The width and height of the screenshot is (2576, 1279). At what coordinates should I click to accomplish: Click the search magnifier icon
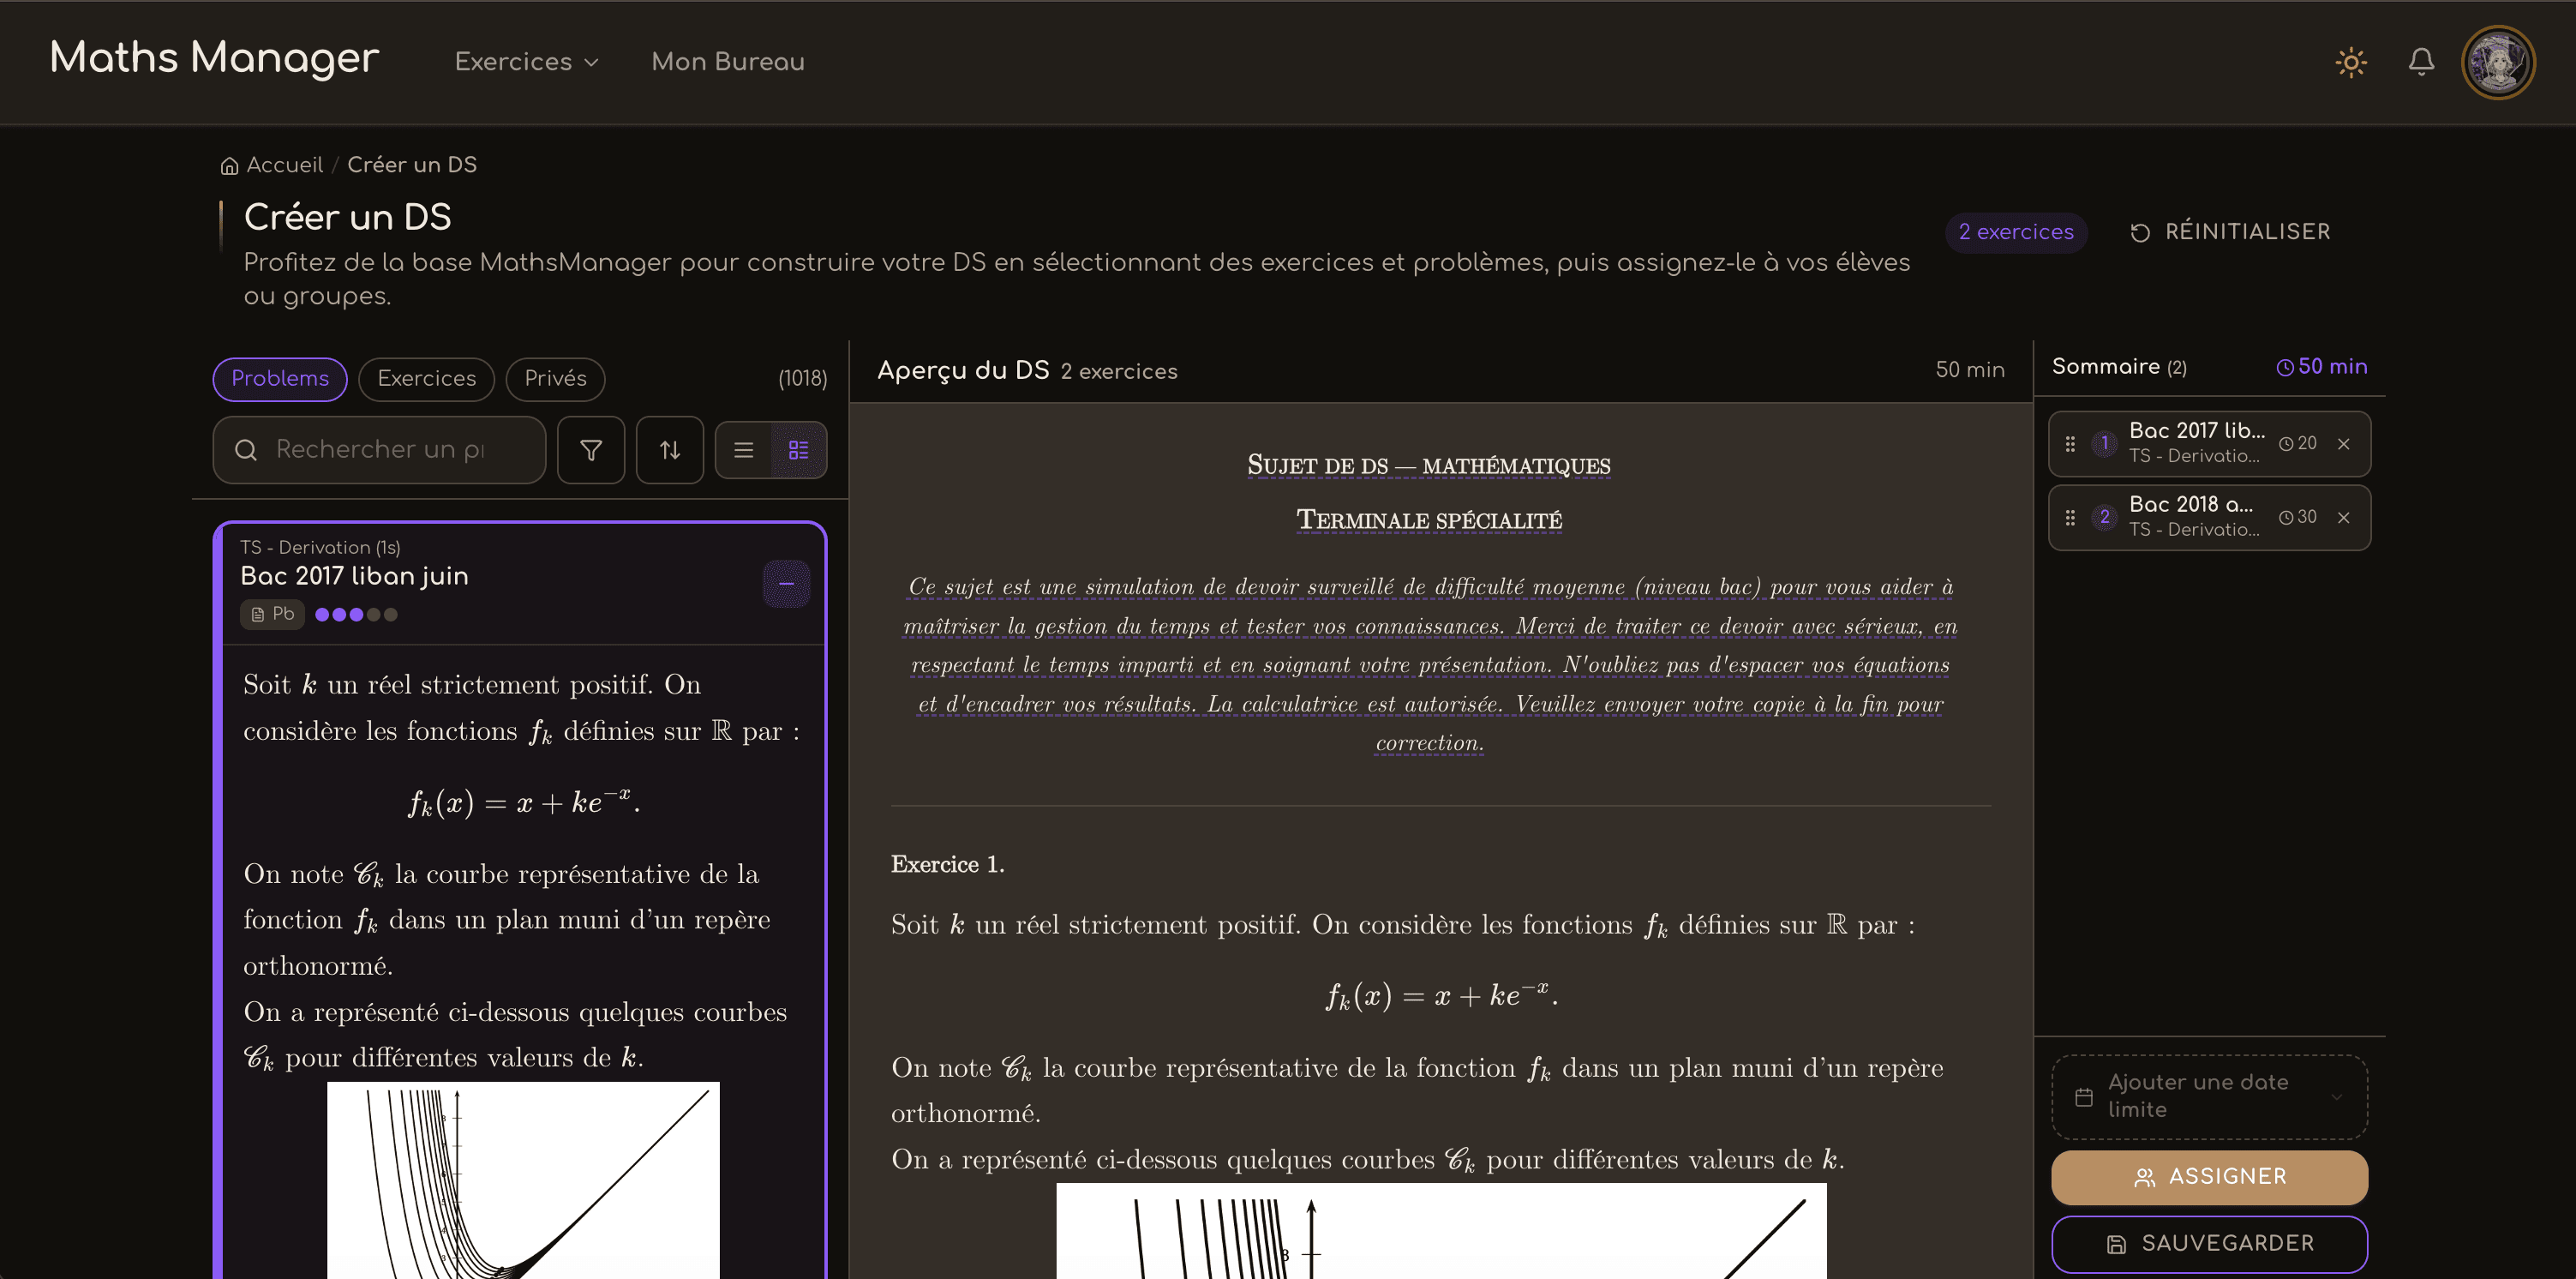click(x=246, y=450)
